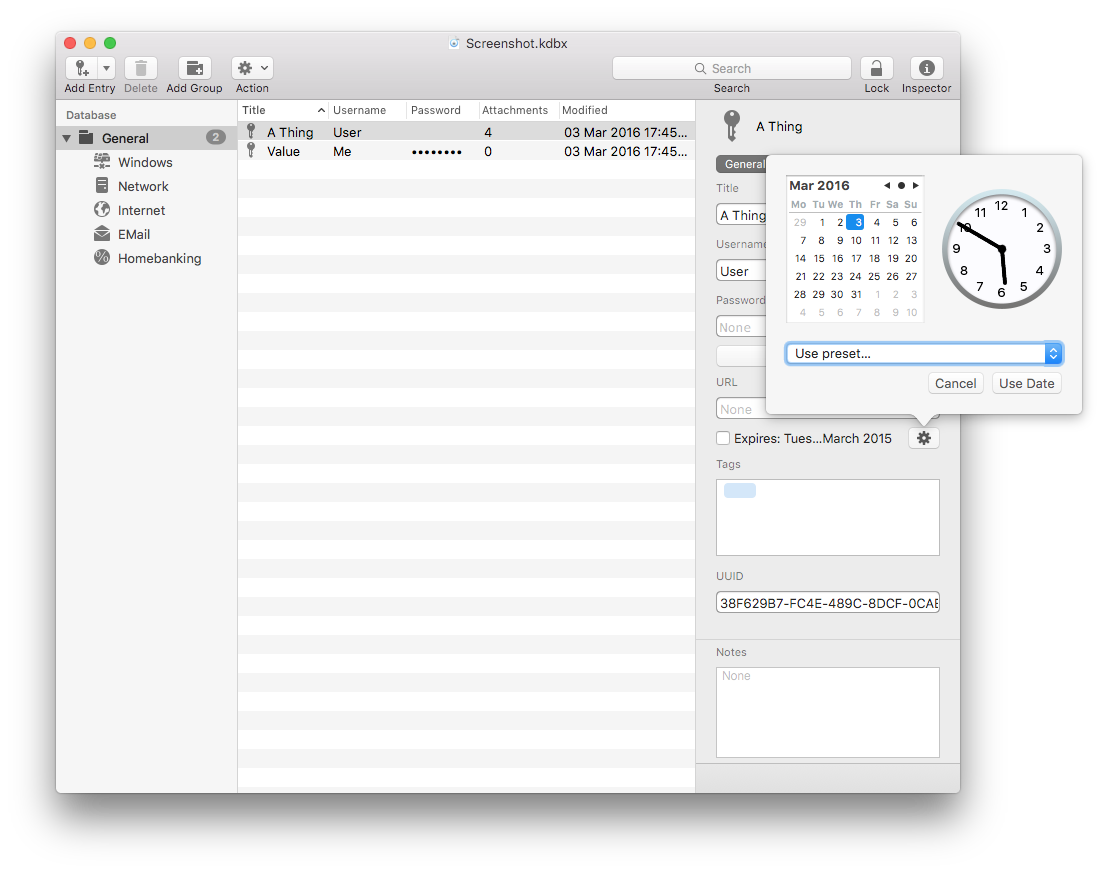The width and height of the screenshot is (1112, 873).
Task: Open the Internet group
Action: [x=141, y=210]
